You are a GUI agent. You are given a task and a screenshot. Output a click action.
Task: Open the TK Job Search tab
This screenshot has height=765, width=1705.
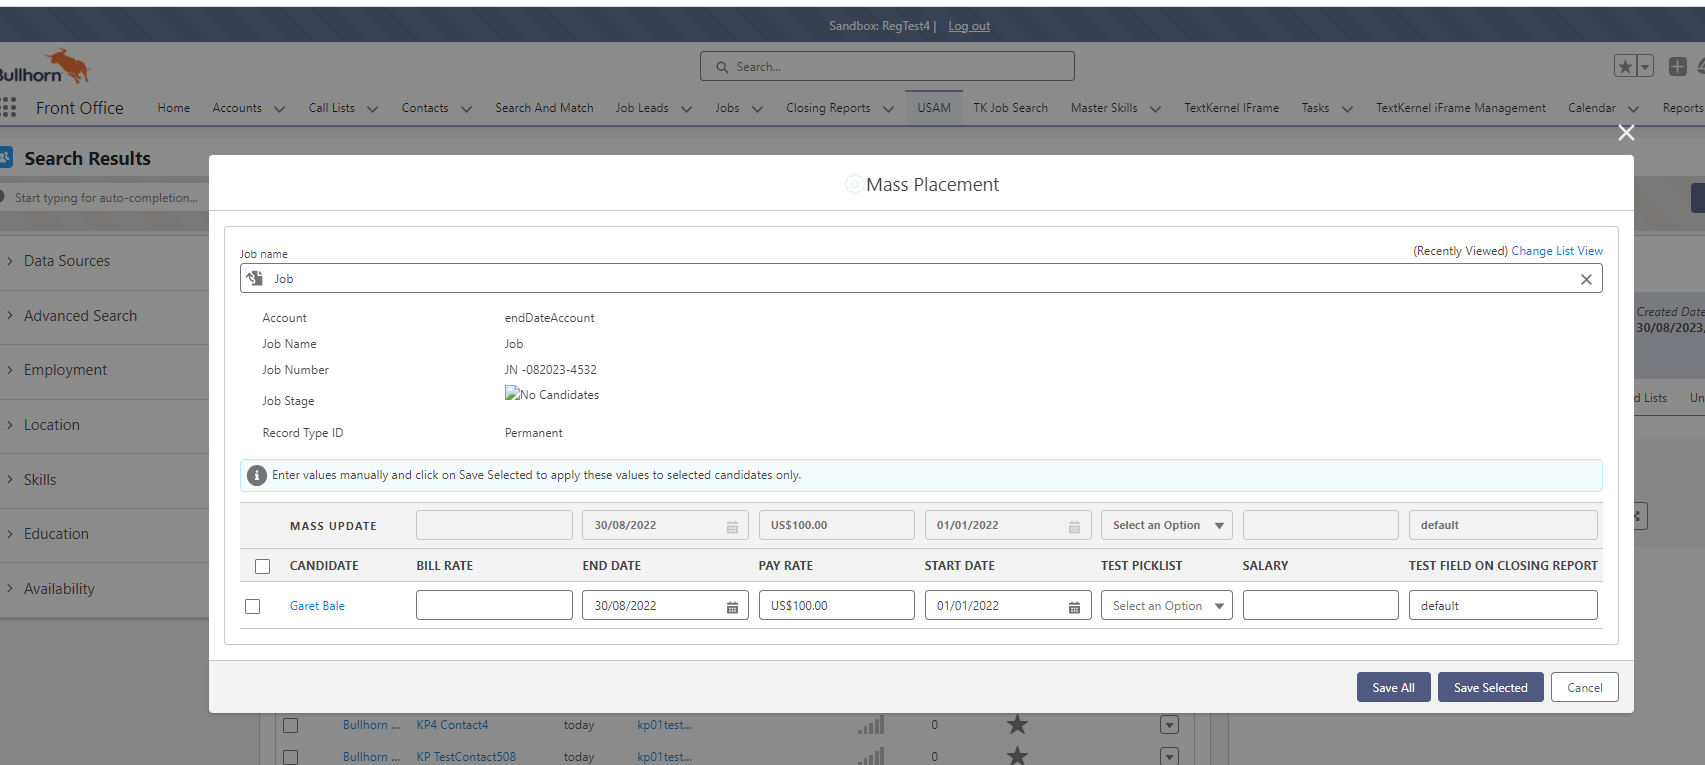[1010, 108]
